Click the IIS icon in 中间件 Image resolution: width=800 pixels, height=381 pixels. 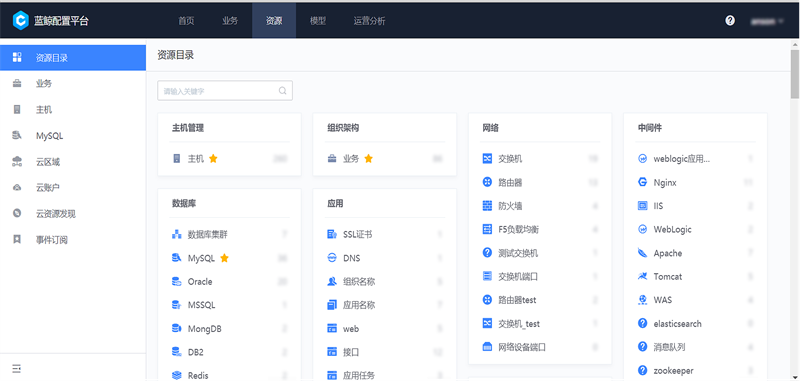coord(642,206)
